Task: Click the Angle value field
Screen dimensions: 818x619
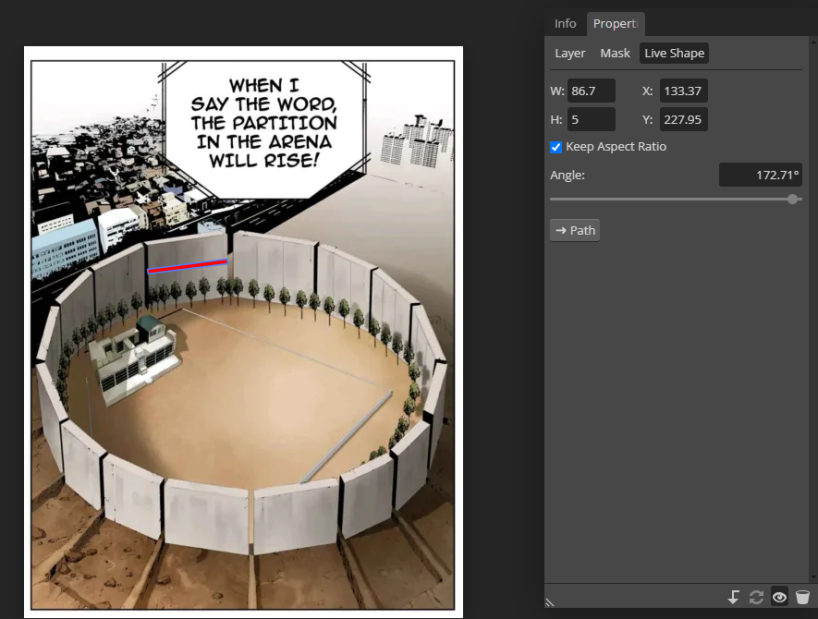Action: point(760,175)
